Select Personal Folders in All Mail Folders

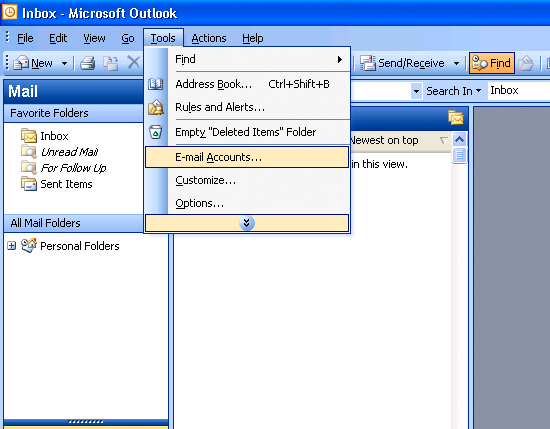point(80,246)
